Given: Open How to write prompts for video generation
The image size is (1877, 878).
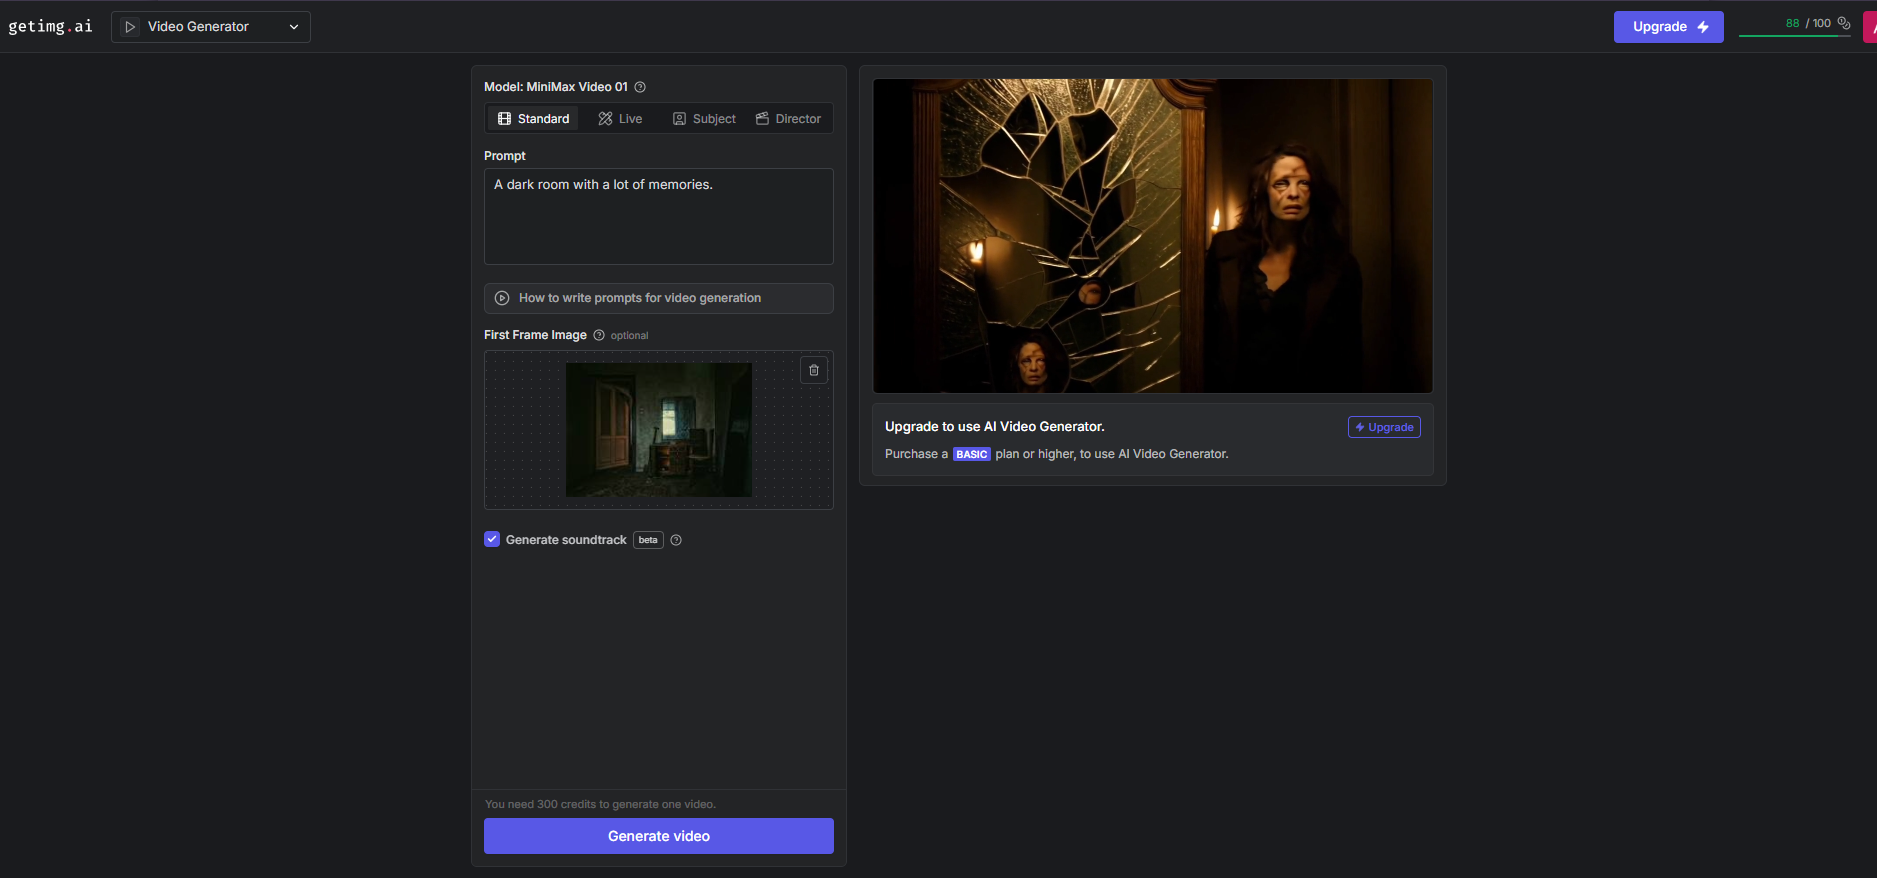Looking at the screenshot, I should [x=659, y=298].
